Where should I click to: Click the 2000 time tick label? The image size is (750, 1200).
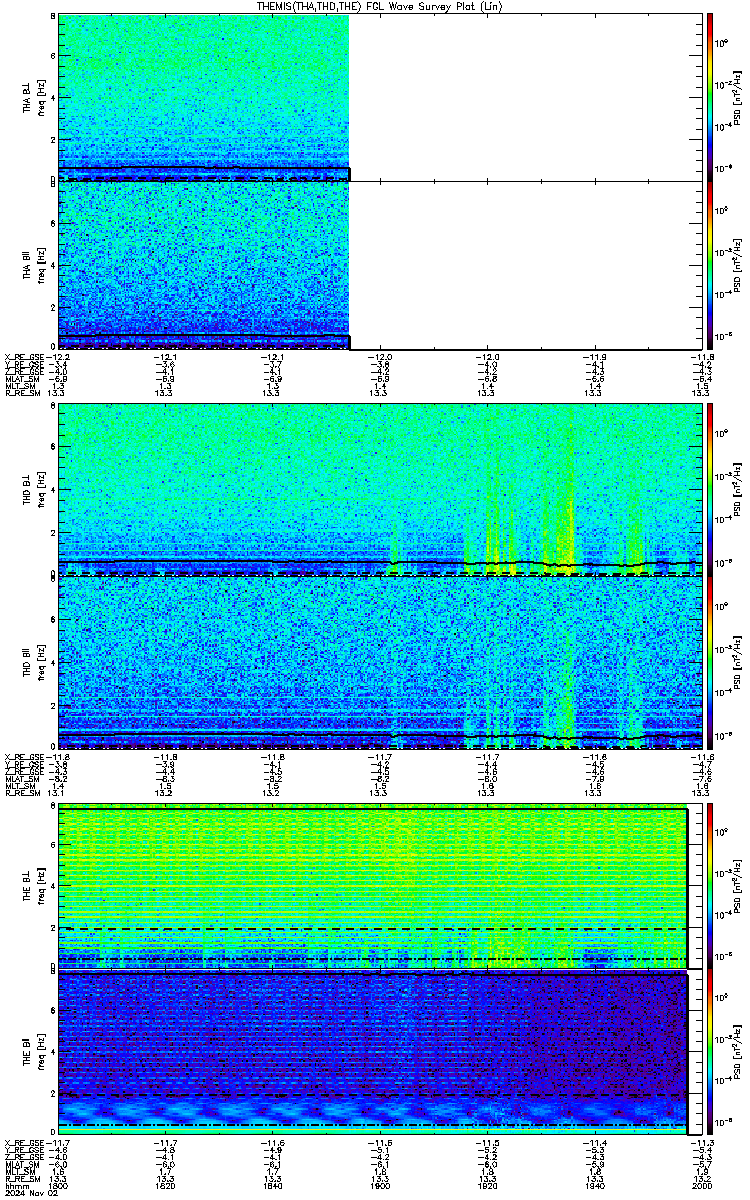701,1185
